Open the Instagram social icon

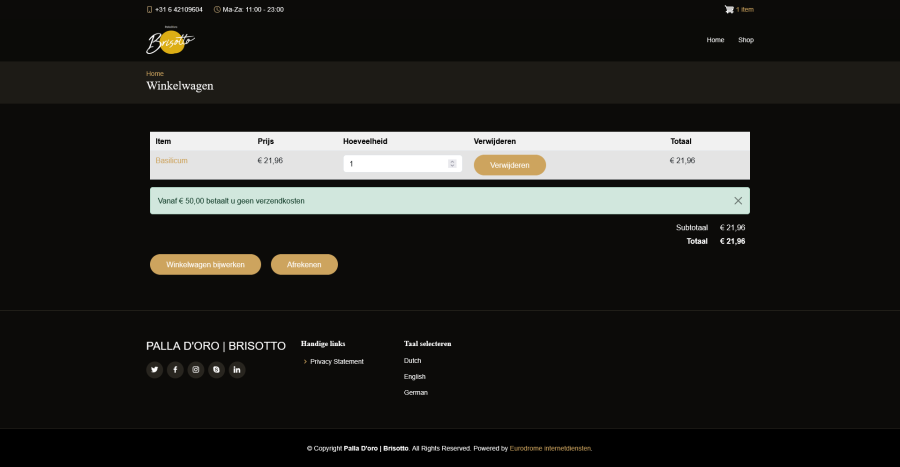[196, 370]
